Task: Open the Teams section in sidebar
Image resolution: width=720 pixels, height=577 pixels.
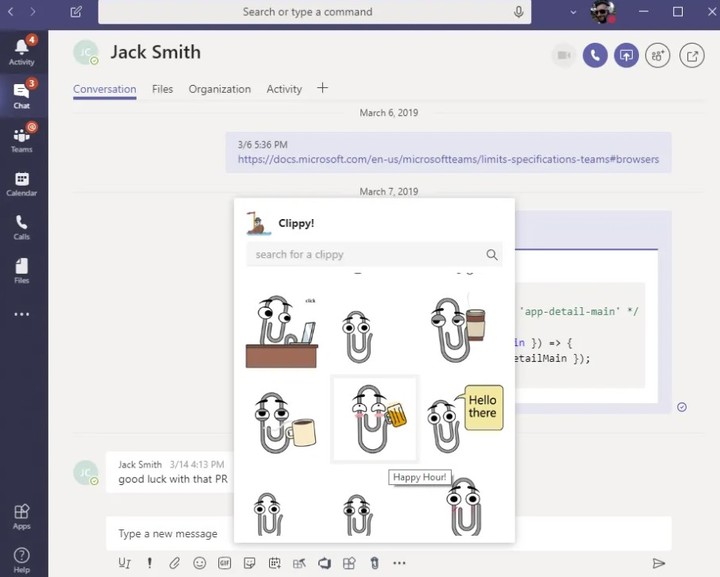Action: pyautogui.click(x=22, y=138)
